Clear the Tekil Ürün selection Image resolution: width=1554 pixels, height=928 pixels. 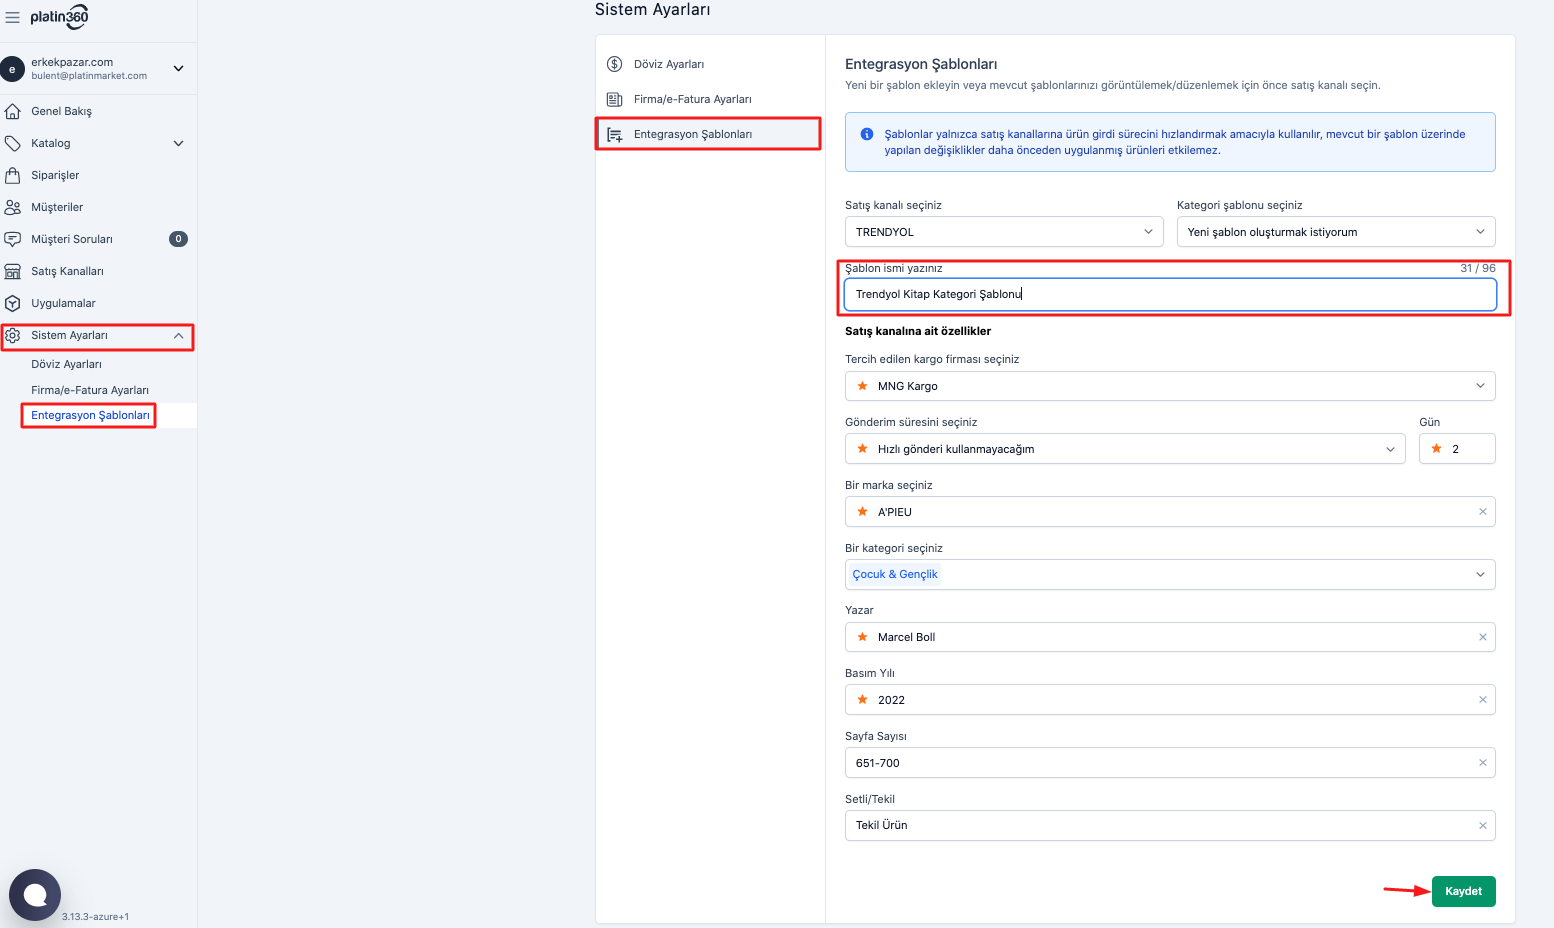[x=1482, y=825]
